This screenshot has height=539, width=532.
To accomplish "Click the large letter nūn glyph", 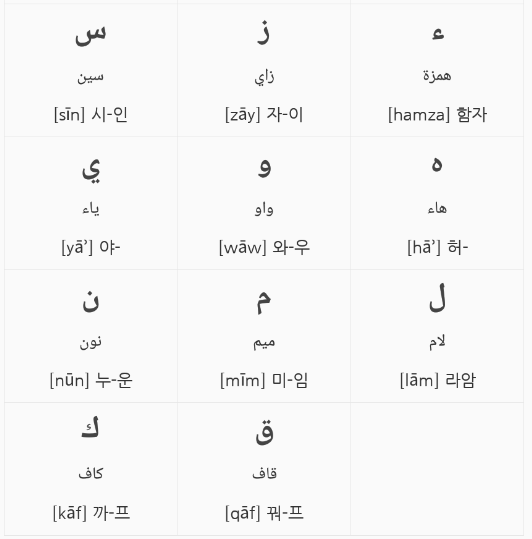I will (91, 301).
